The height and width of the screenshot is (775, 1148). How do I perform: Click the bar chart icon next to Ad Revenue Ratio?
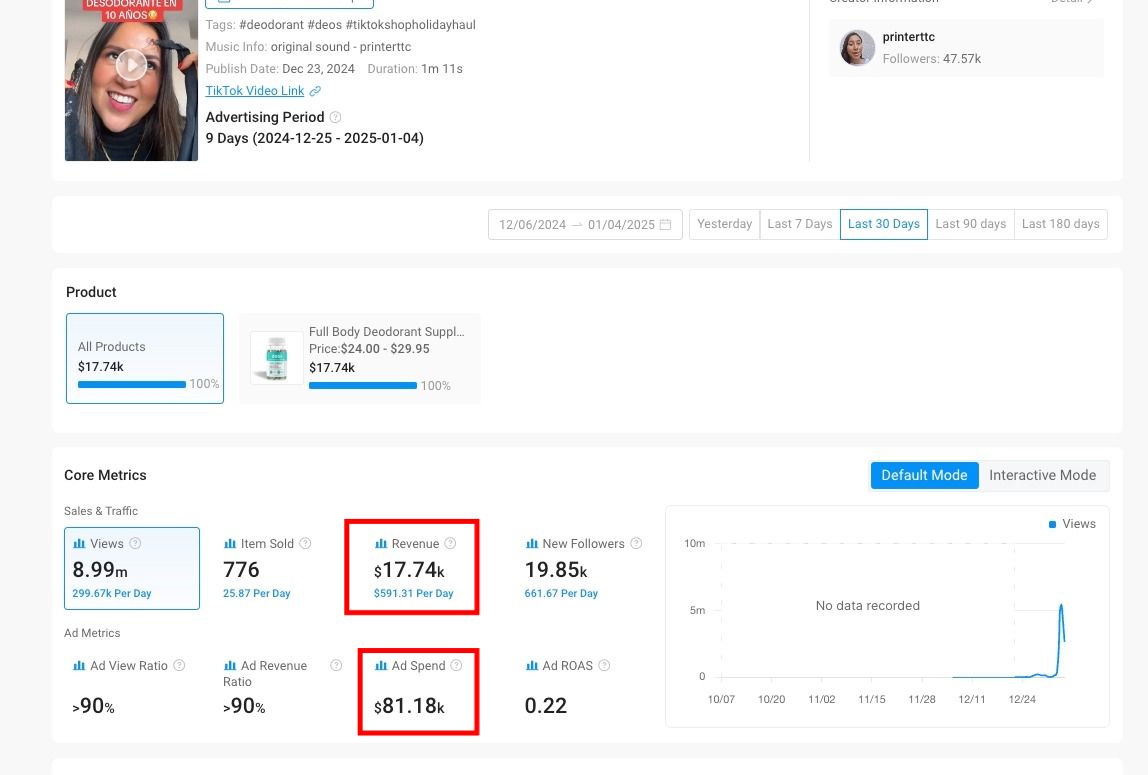pyautogui.click(x=230, y=665)
